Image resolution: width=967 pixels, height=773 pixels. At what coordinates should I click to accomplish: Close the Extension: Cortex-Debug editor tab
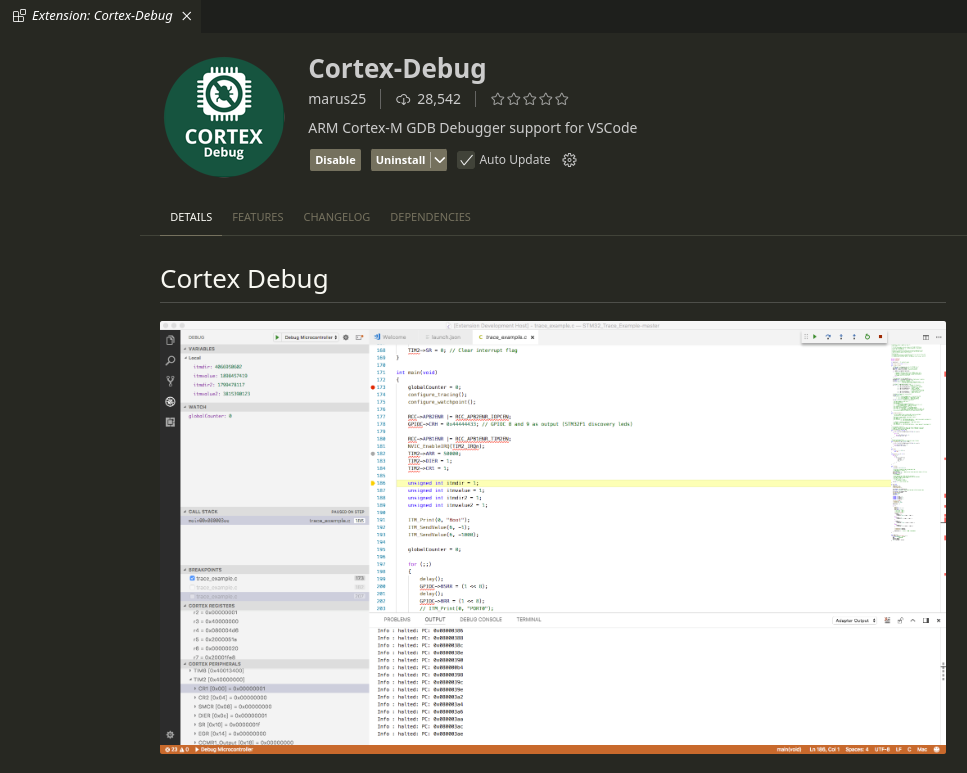187,16
